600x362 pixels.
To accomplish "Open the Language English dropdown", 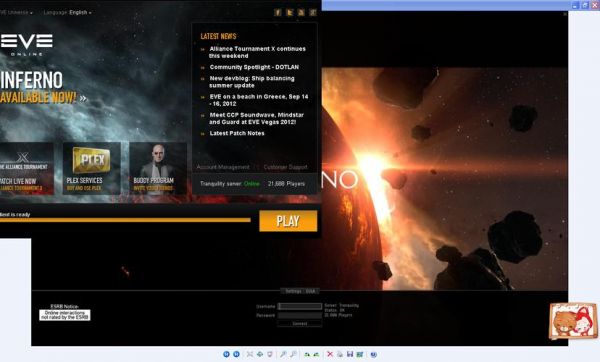I will (67, 12).
